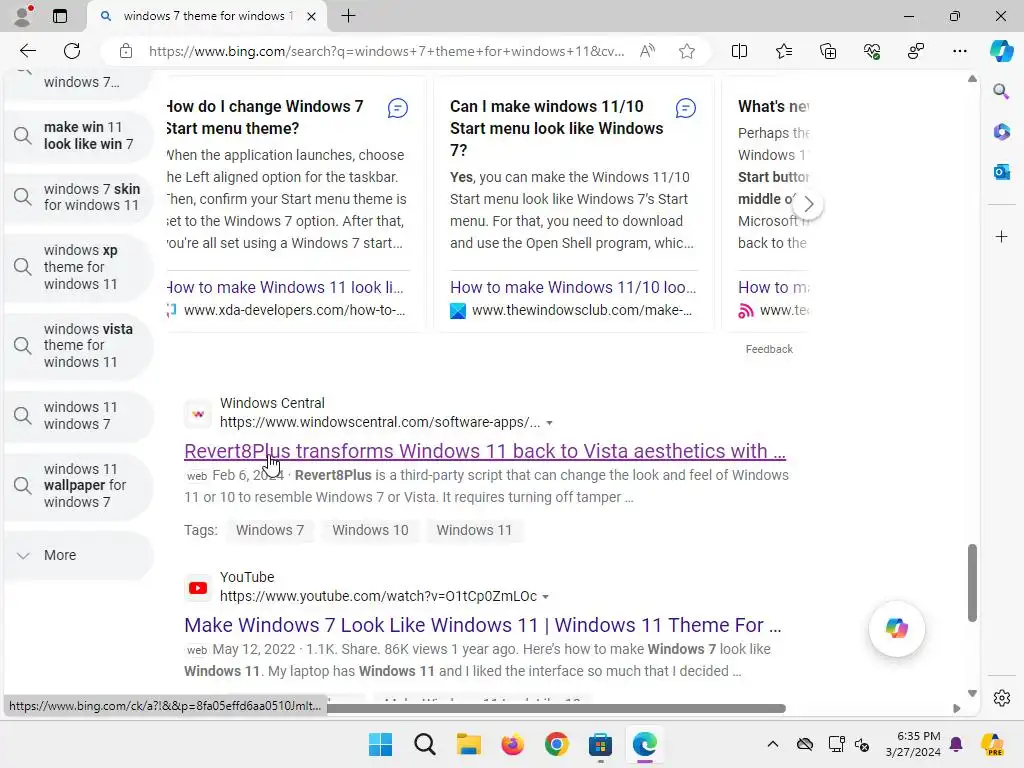Open Collections panel
Viewport: 1024px width, 768px height.
tap(827, 51)
